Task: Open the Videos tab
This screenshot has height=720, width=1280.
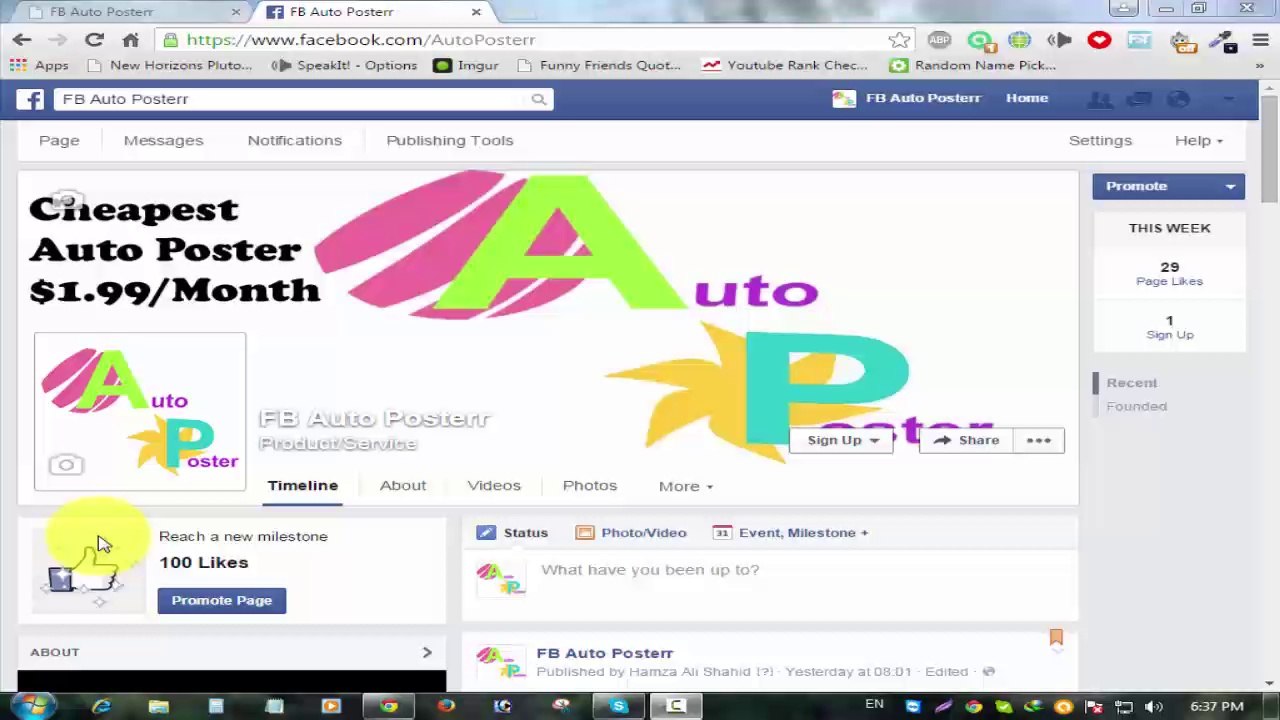Action: (494, 486)
